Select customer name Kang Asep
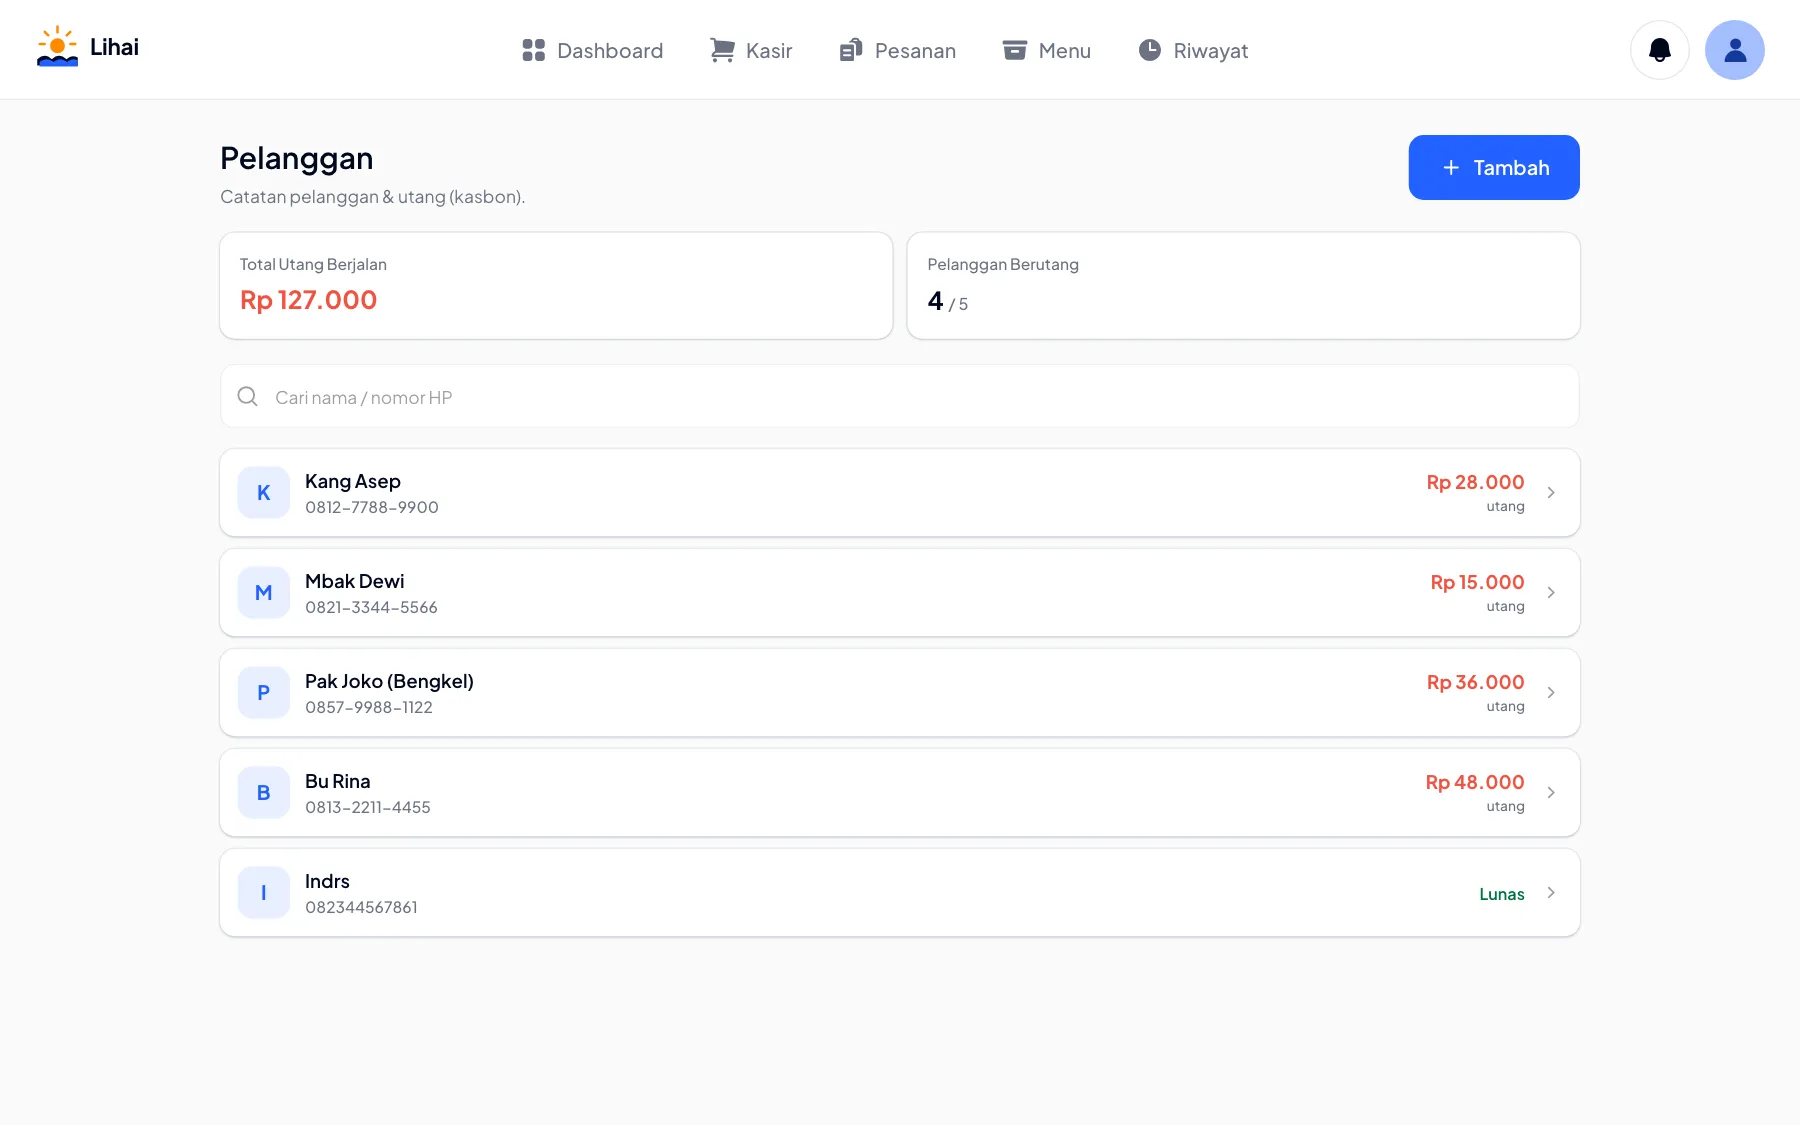This screenshot has height=1125, width=1800. point(353,481)
